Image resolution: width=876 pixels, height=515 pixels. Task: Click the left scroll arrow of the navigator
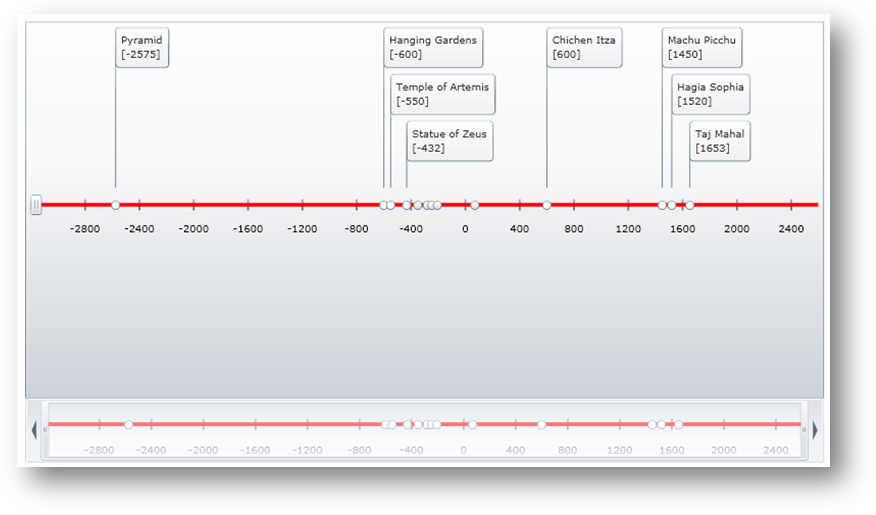point(34,430)
